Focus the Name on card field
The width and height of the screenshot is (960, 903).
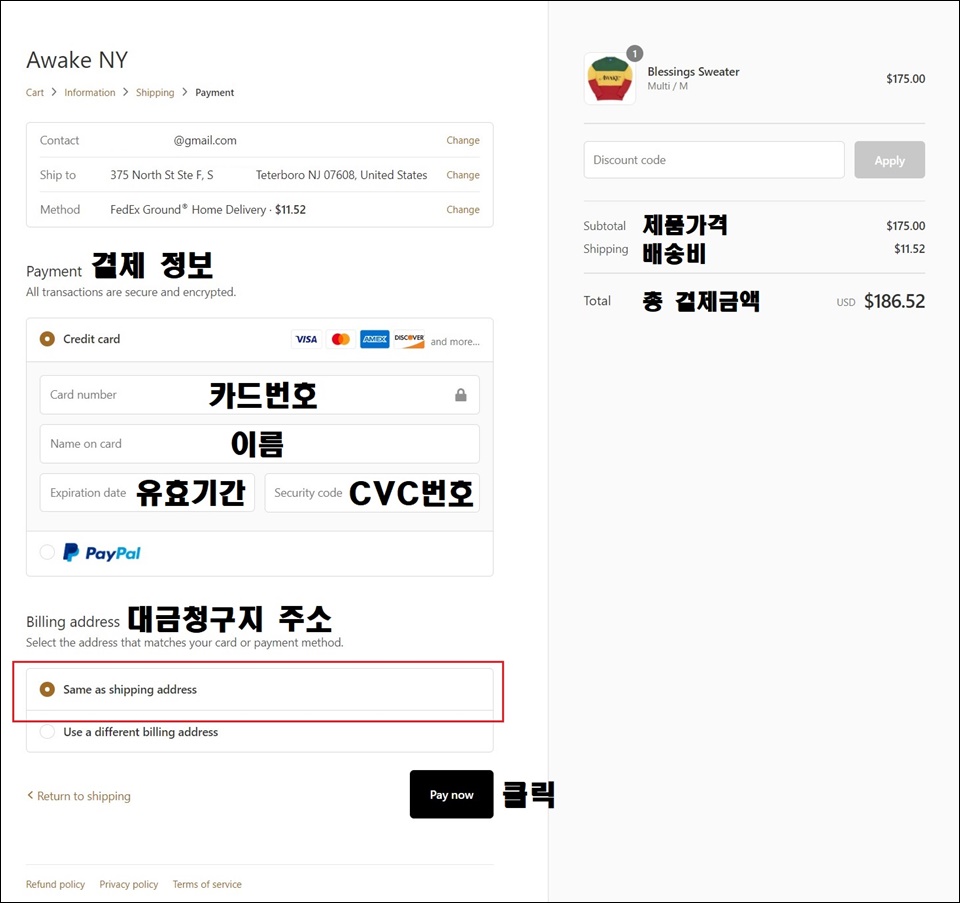tap(260, 444)
